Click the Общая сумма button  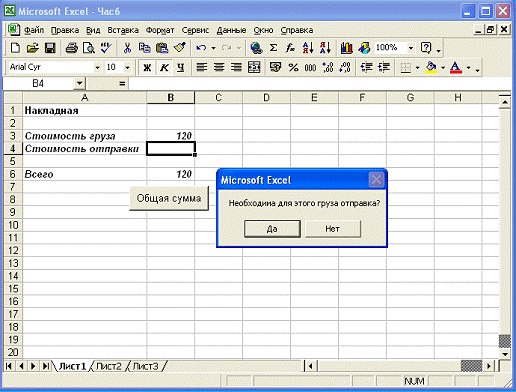pos(169,198)
